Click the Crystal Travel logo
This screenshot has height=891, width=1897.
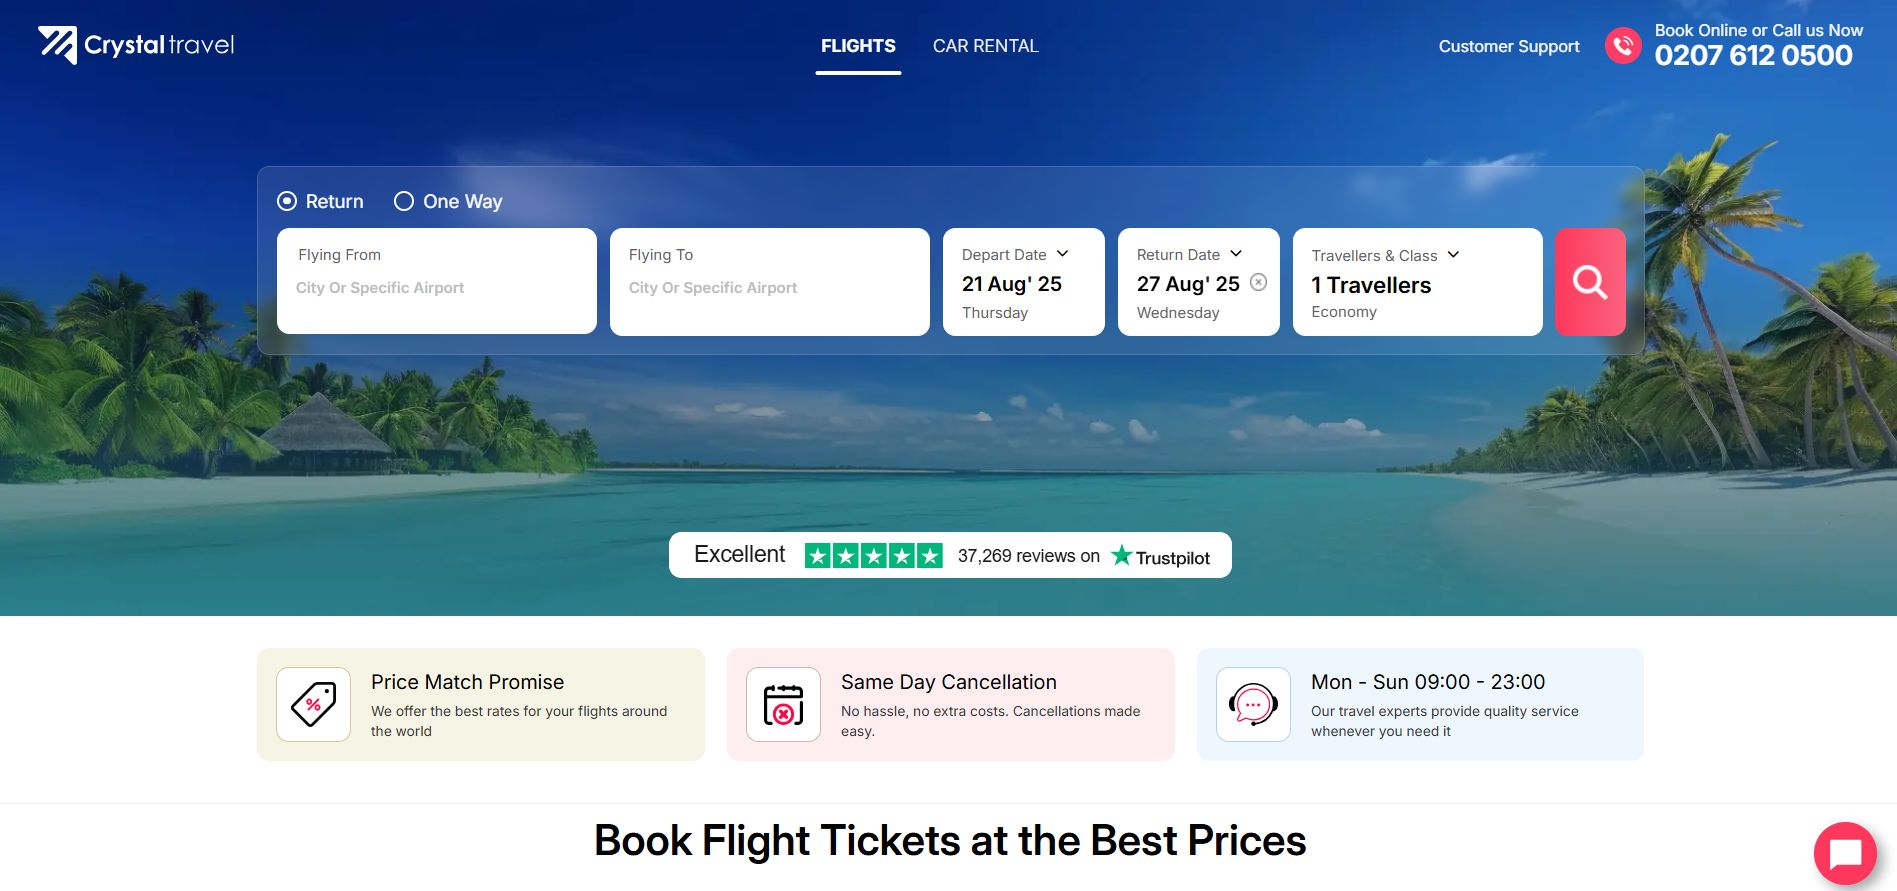136,45
